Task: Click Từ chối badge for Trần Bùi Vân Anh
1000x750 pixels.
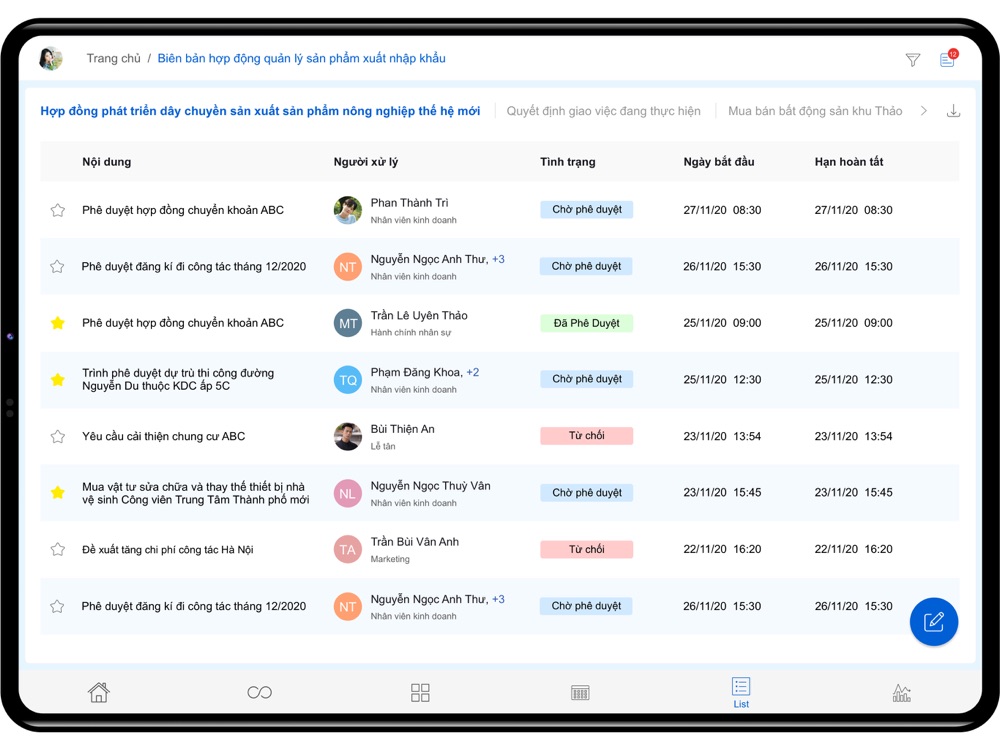Action: tap(587, 549)
